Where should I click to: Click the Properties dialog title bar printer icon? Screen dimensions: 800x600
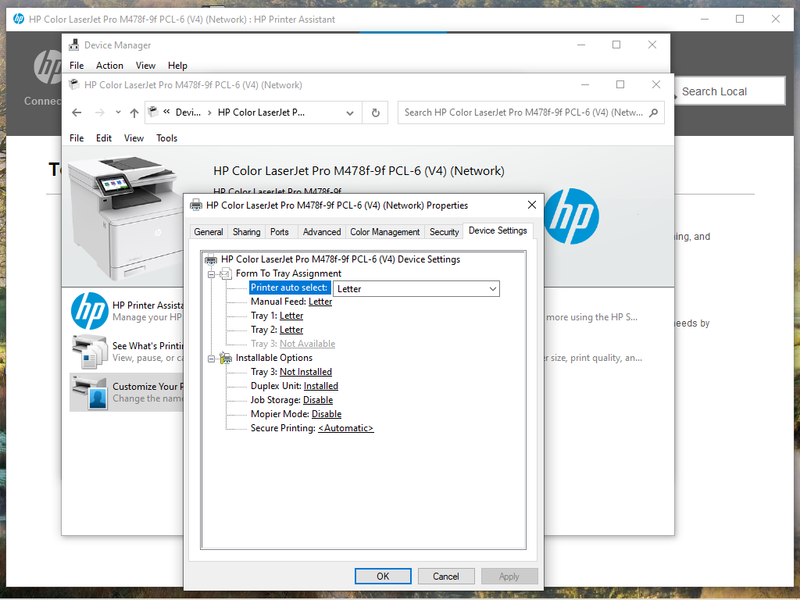pos(196,206)
